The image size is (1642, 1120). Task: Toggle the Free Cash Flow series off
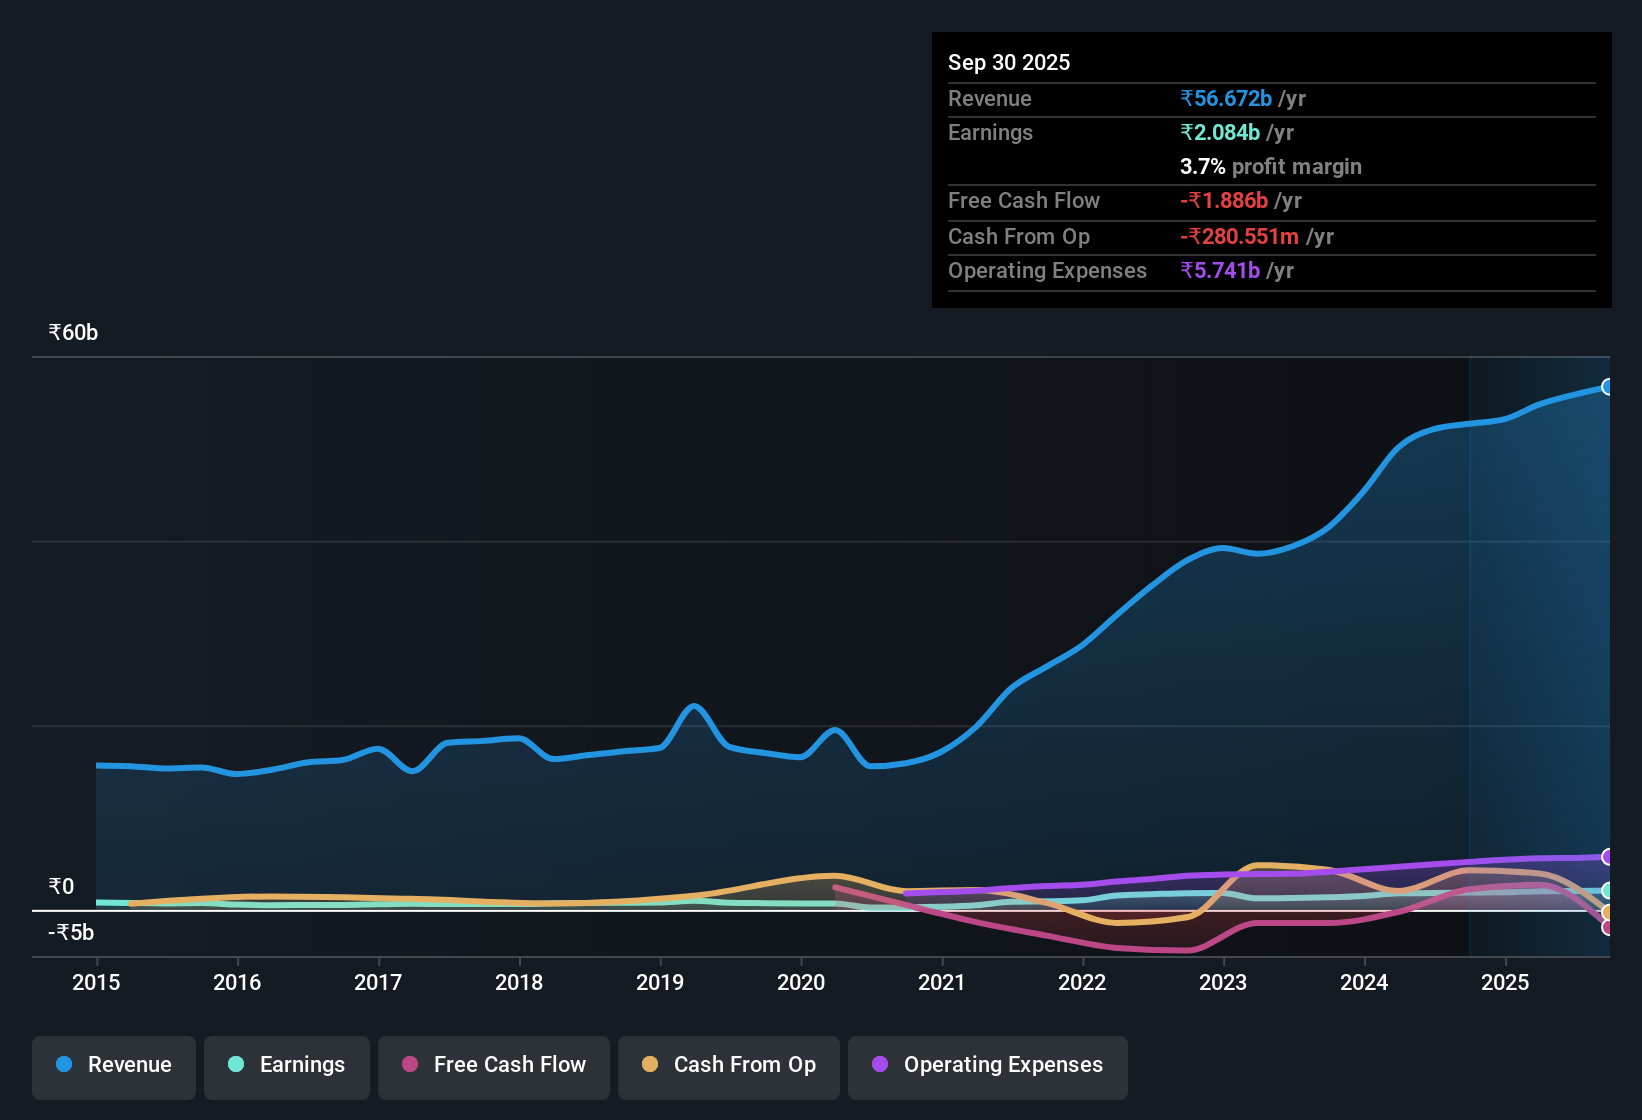pyautogui.click(x=493, y=1065)
